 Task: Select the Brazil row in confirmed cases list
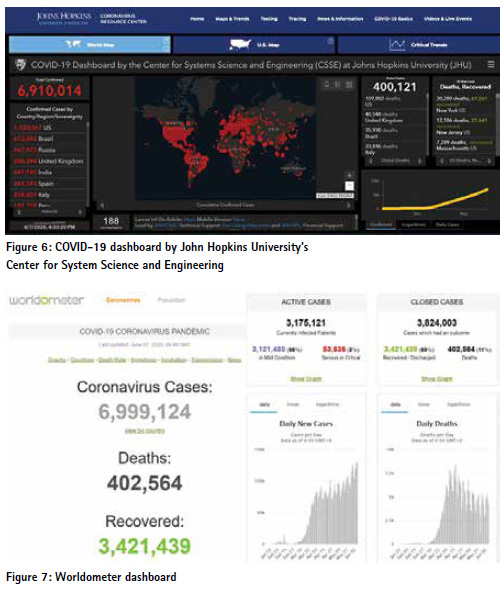tap(49, 139)
